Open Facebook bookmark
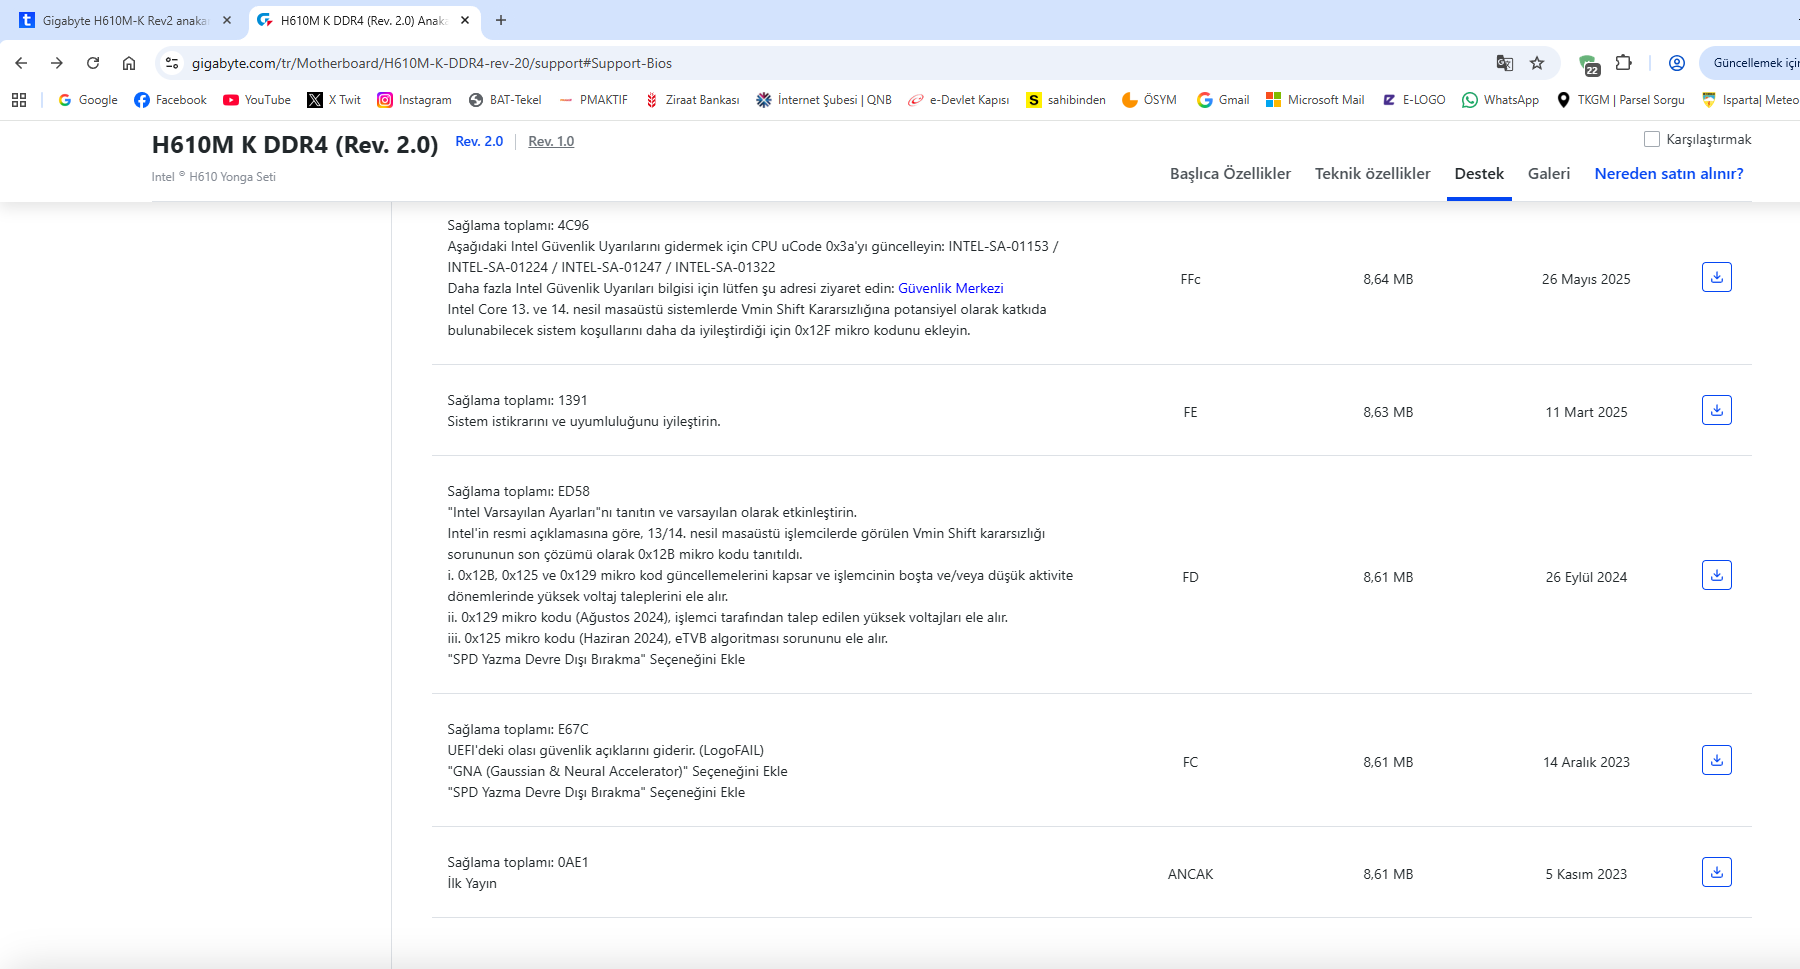The height and width of the screenshot is (969, 1800). point(170,100)
